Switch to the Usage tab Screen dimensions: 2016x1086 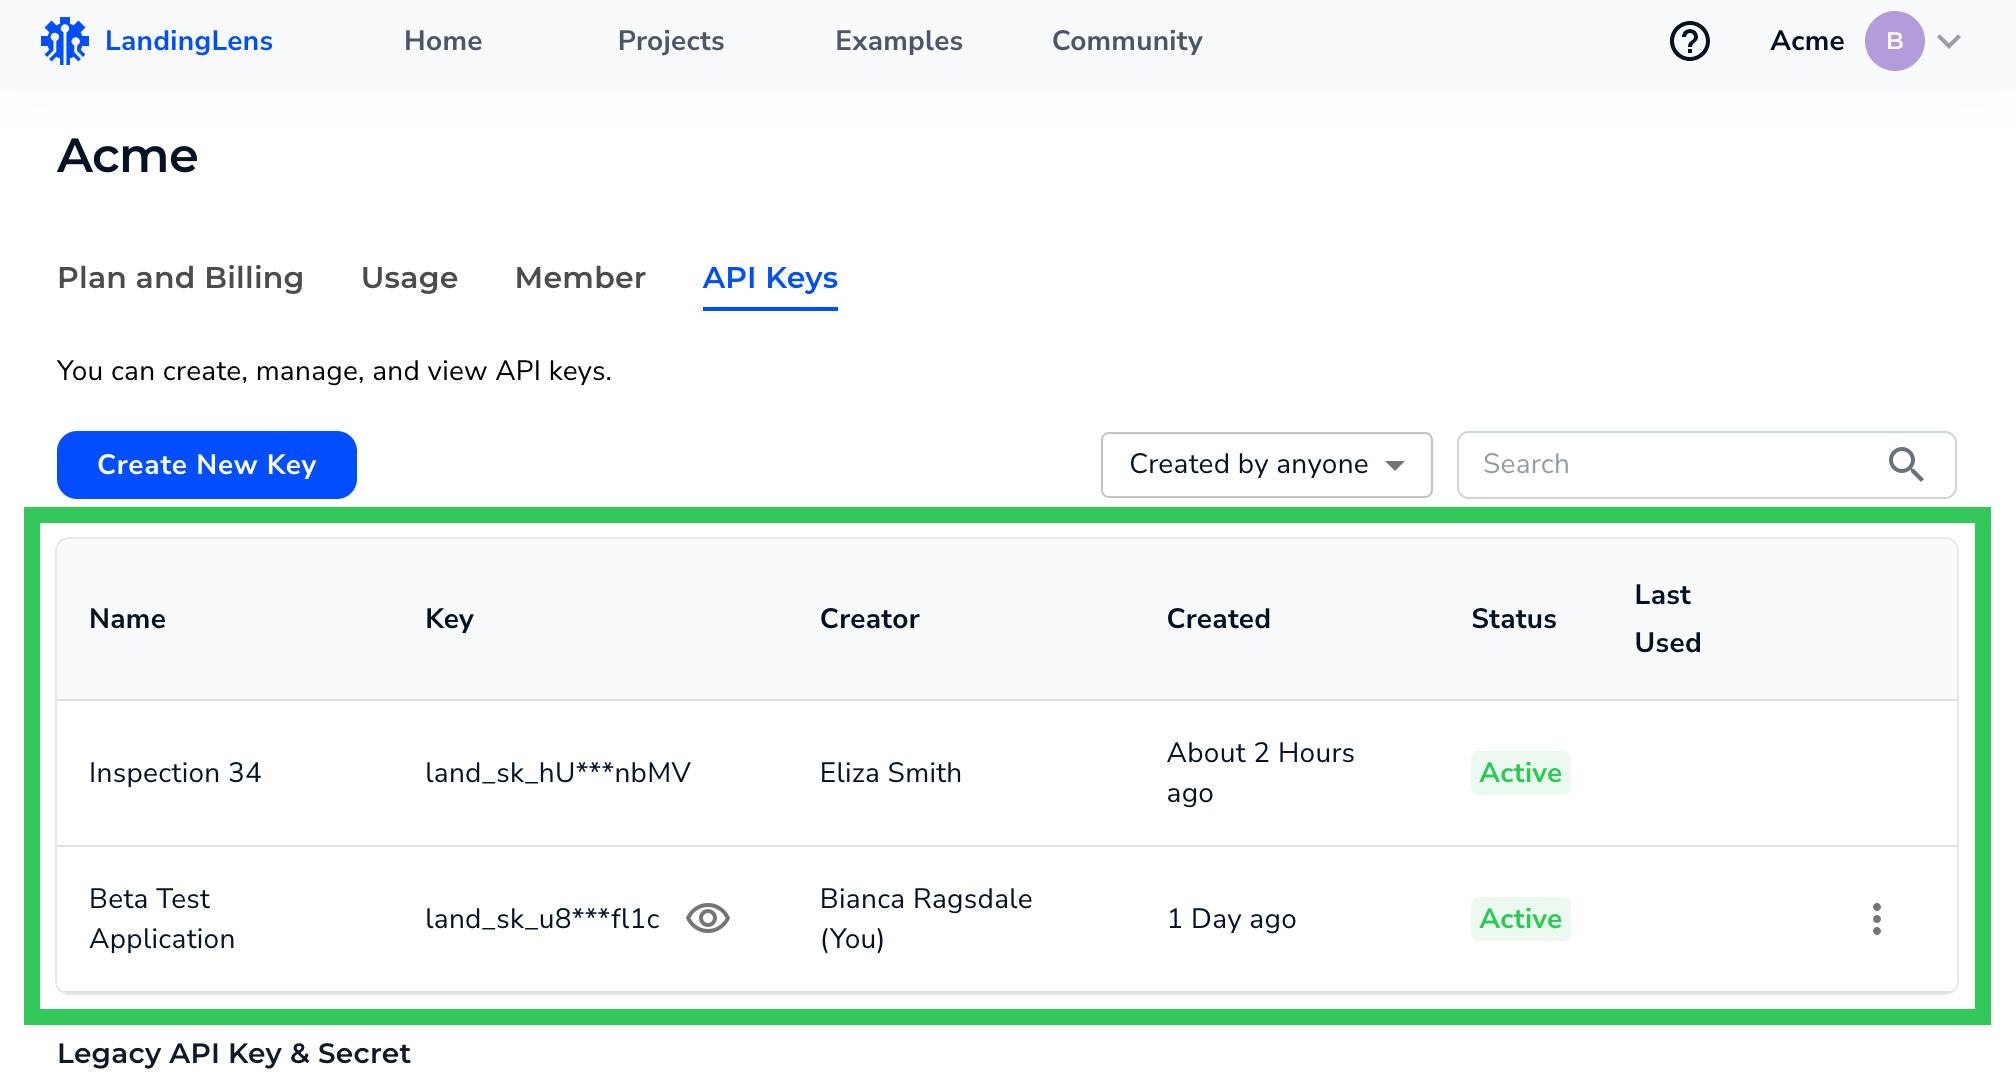pos(409,278)
